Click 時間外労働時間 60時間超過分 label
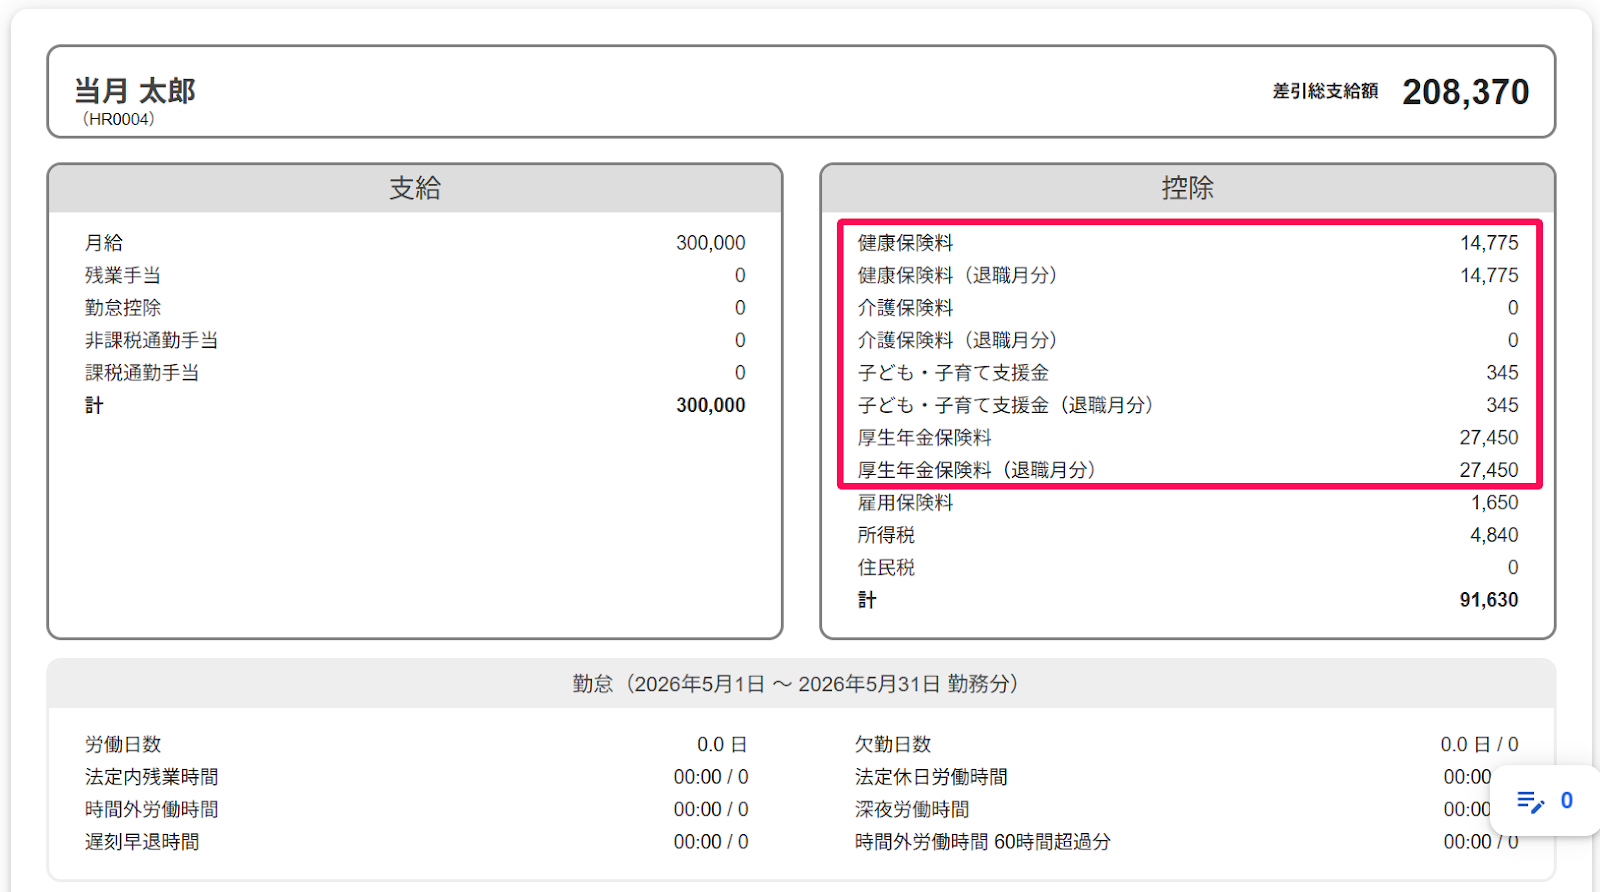This screenshot has height=892, width=1600. tap(983, 842)
